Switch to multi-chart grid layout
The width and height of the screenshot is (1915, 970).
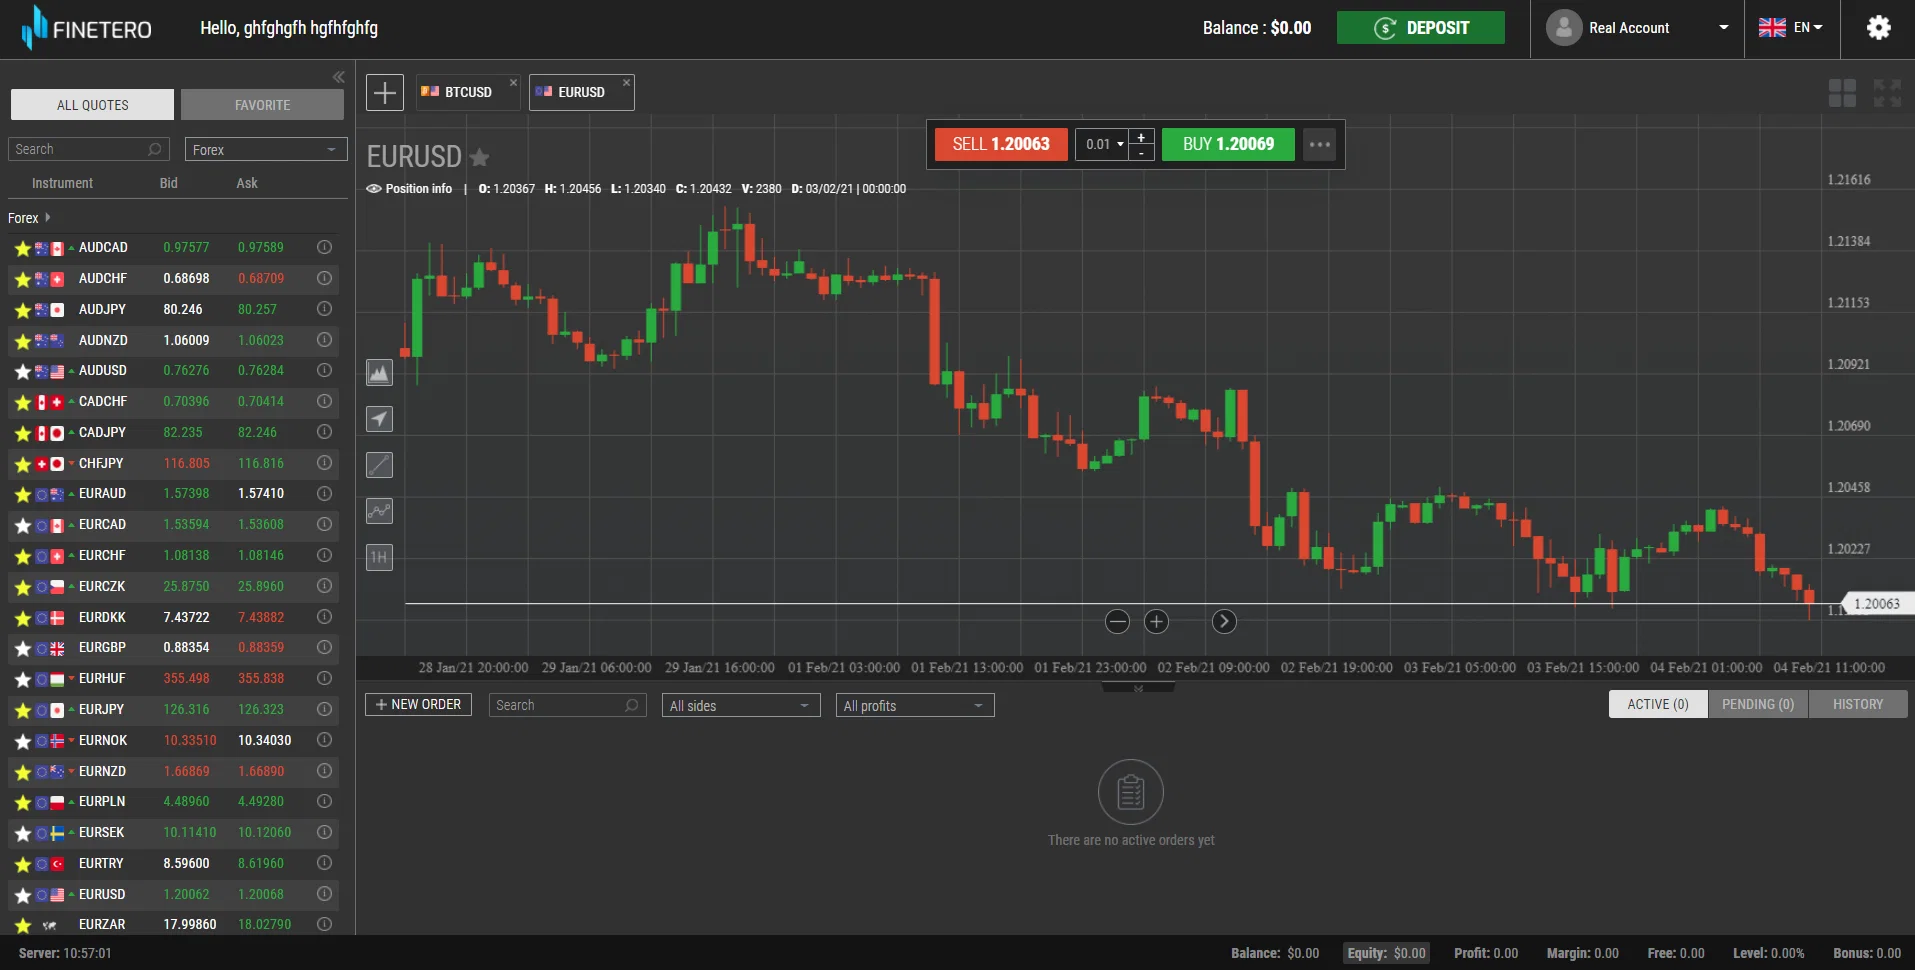pos(1842,93)
